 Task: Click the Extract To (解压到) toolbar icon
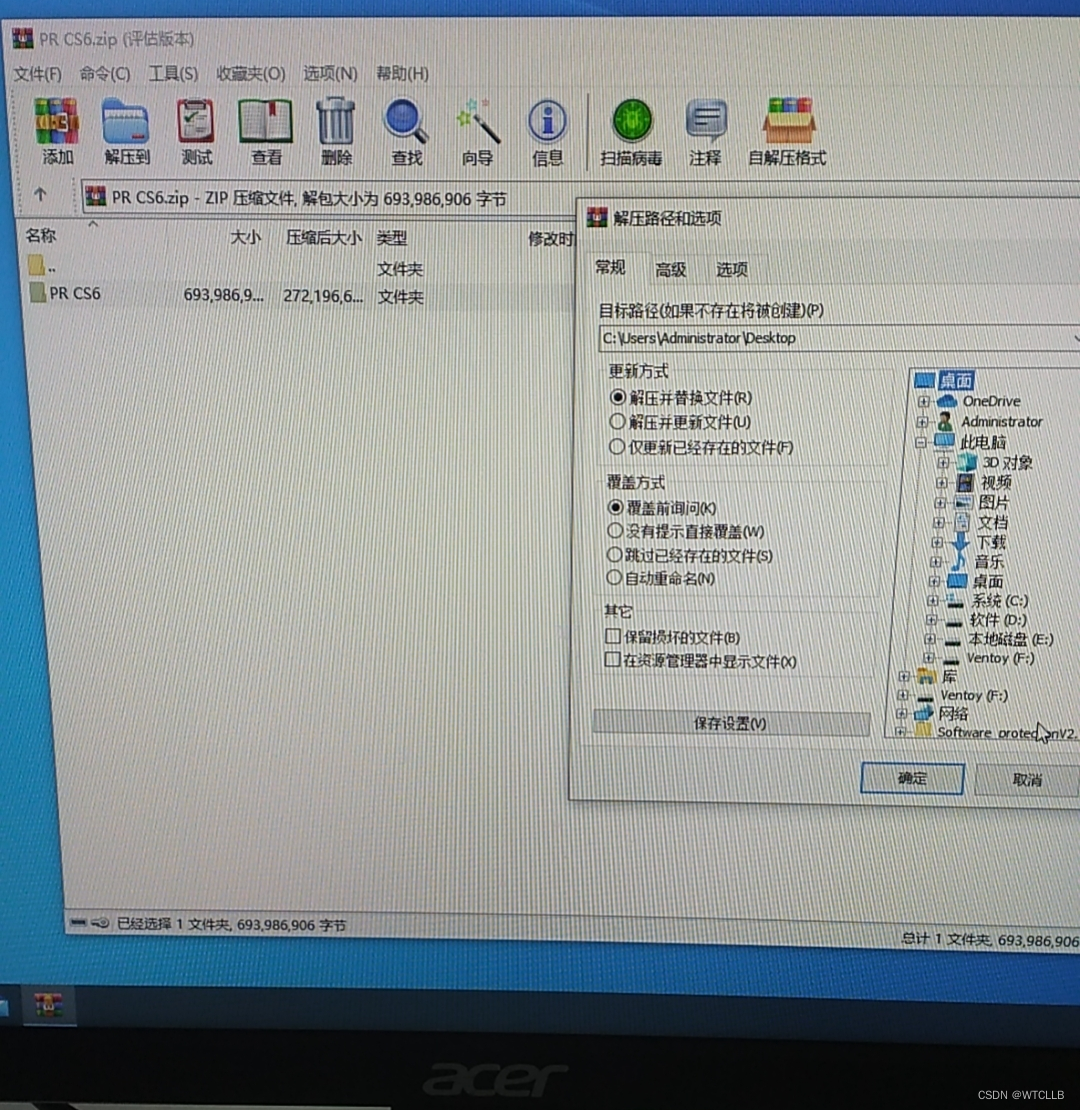(125, 122)
